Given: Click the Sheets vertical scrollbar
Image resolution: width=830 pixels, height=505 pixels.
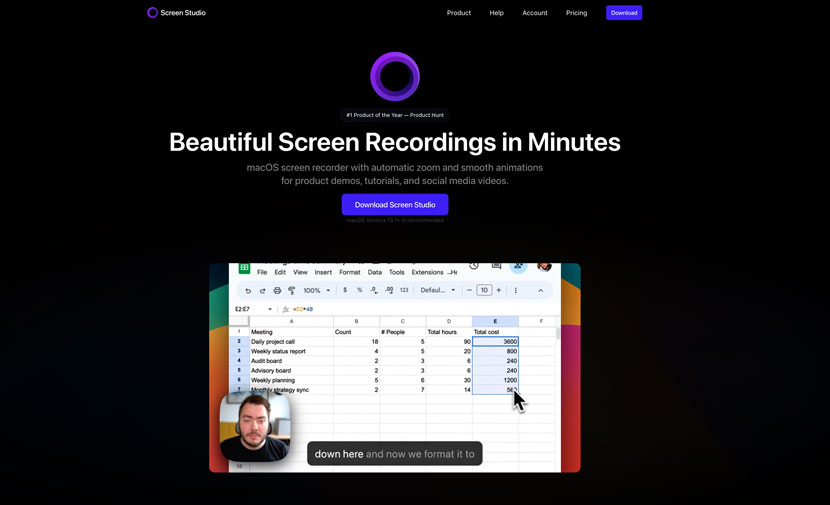Looking at the screenshot, I should click(x=557, y=333).
